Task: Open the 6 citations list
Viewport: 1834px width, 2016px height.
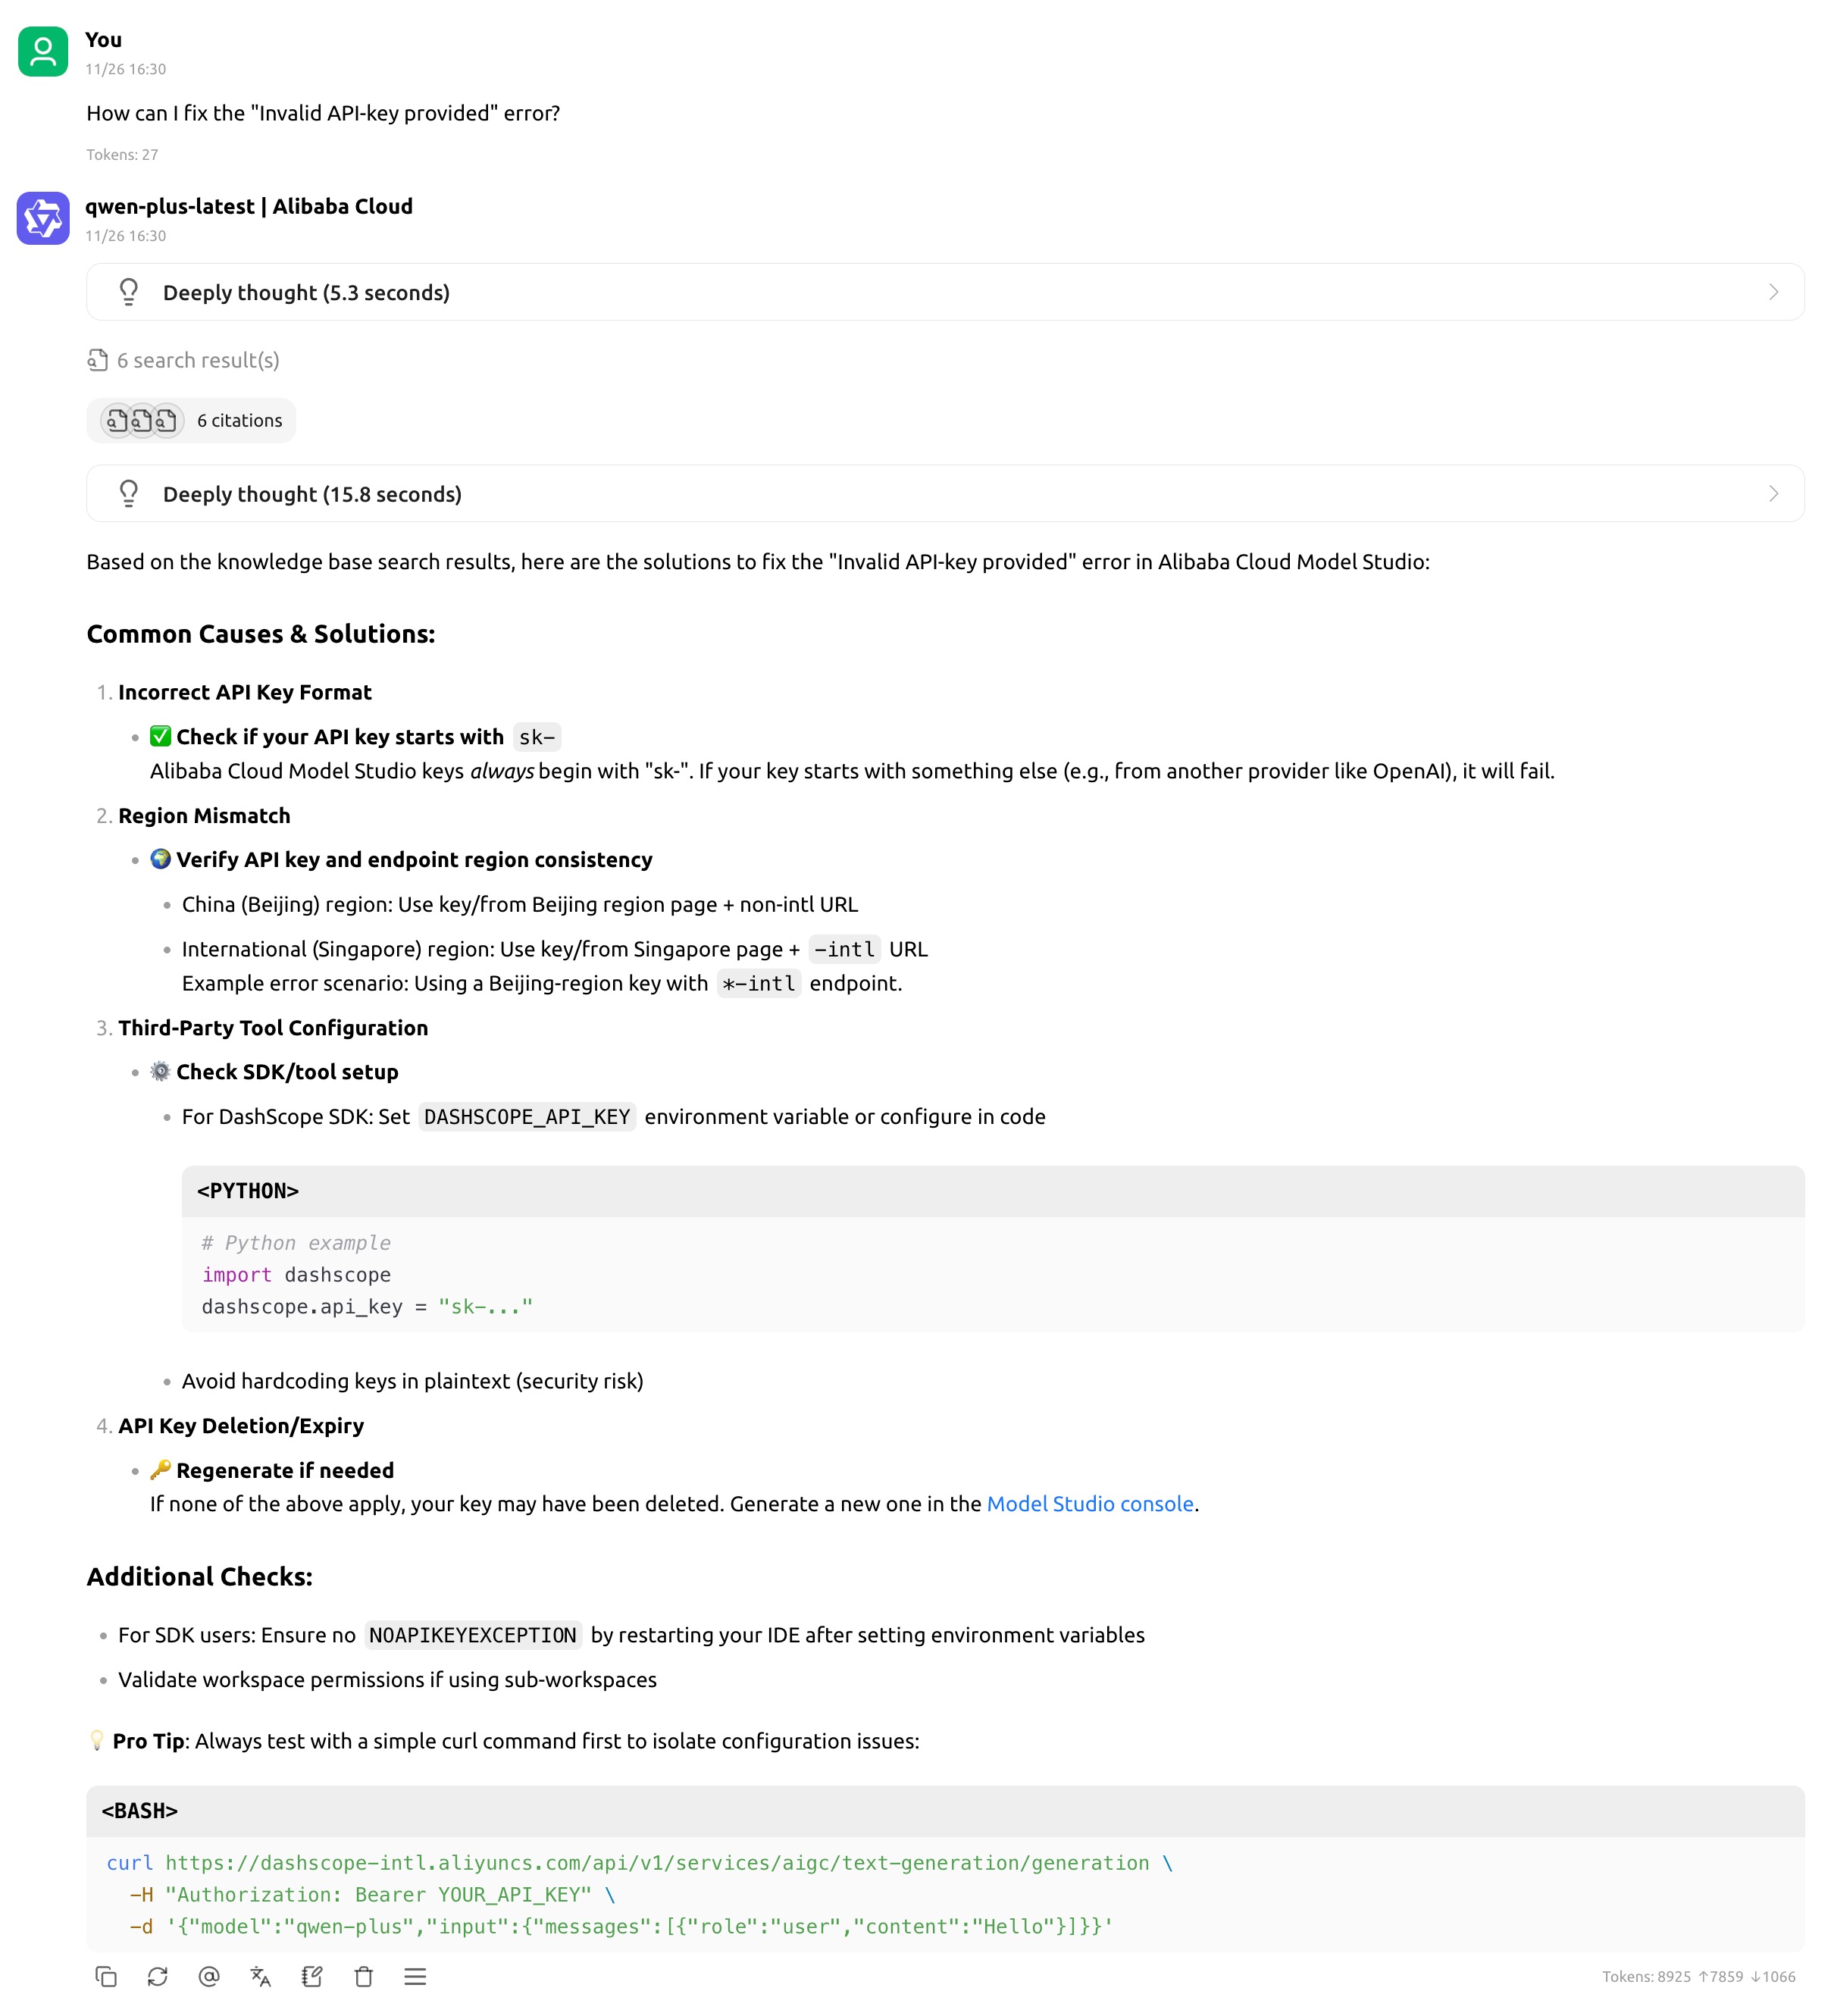Action: [x=240, y=420]
